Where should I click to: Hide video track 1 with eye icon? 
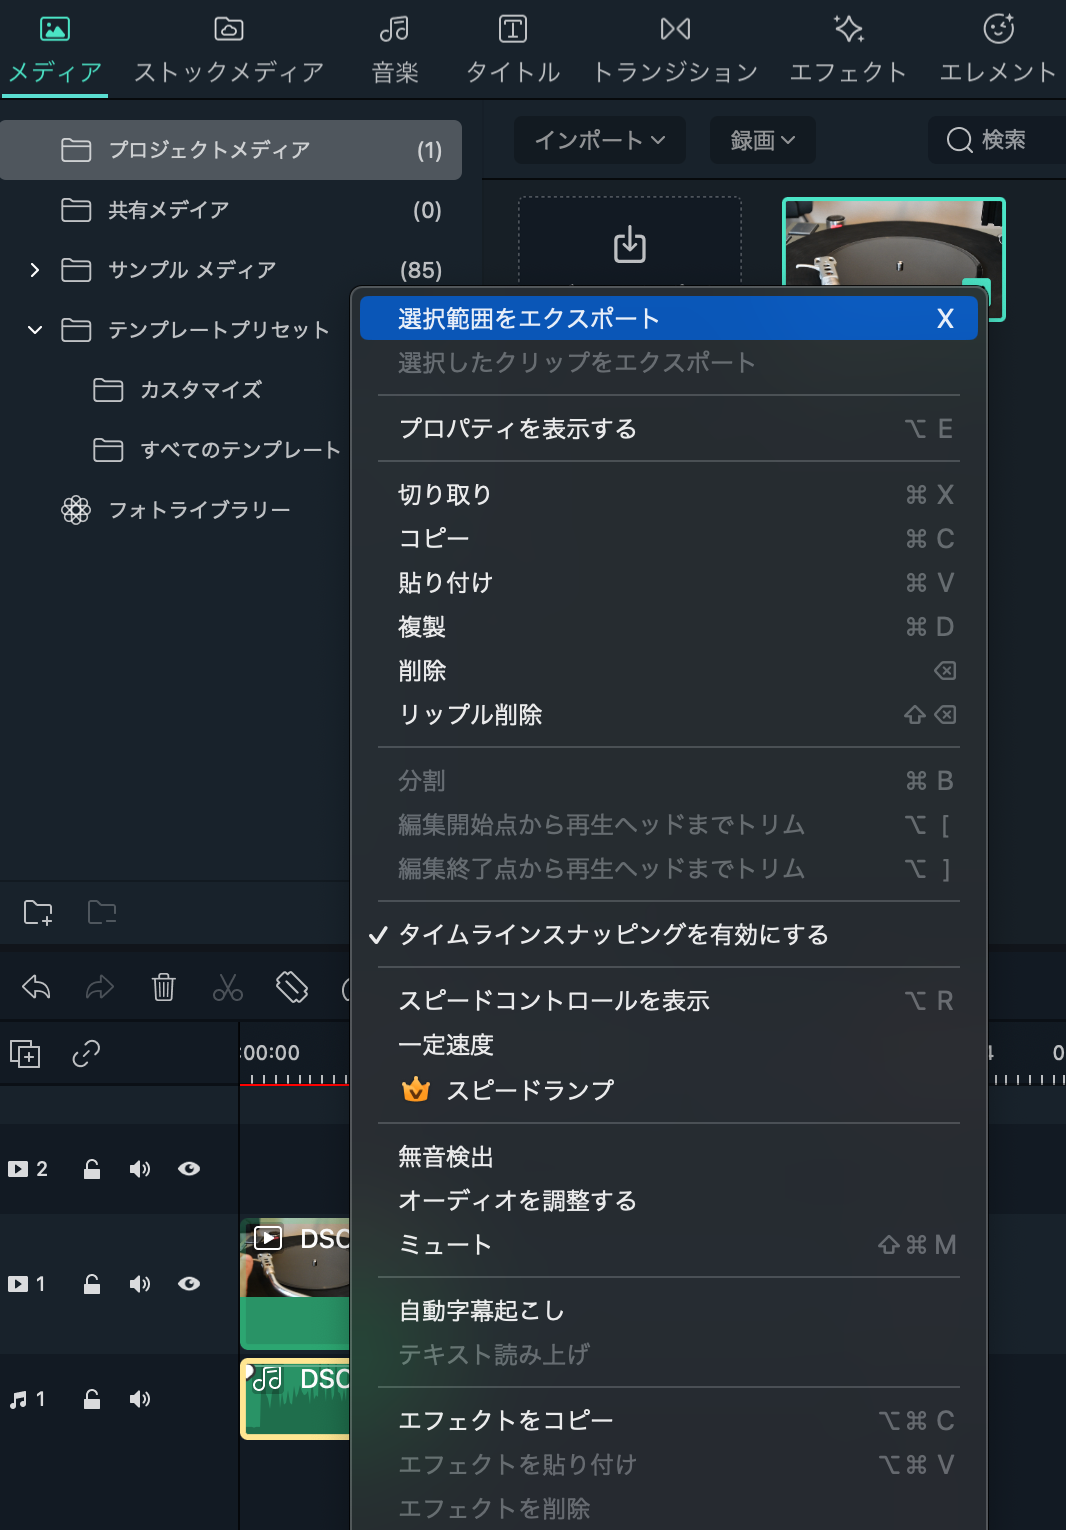189,1284
